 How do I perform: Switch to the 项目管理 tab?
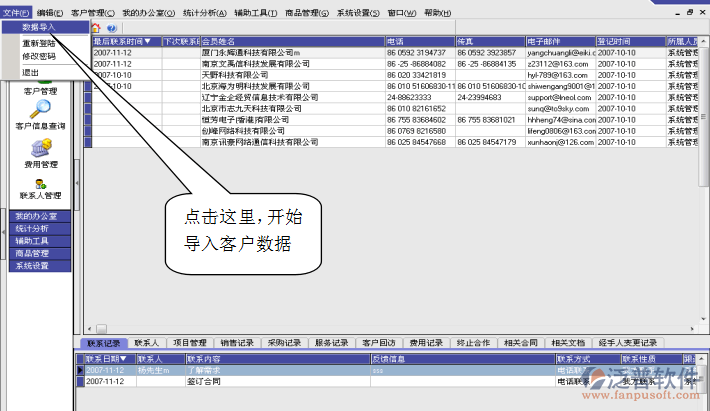click(190, 343)
